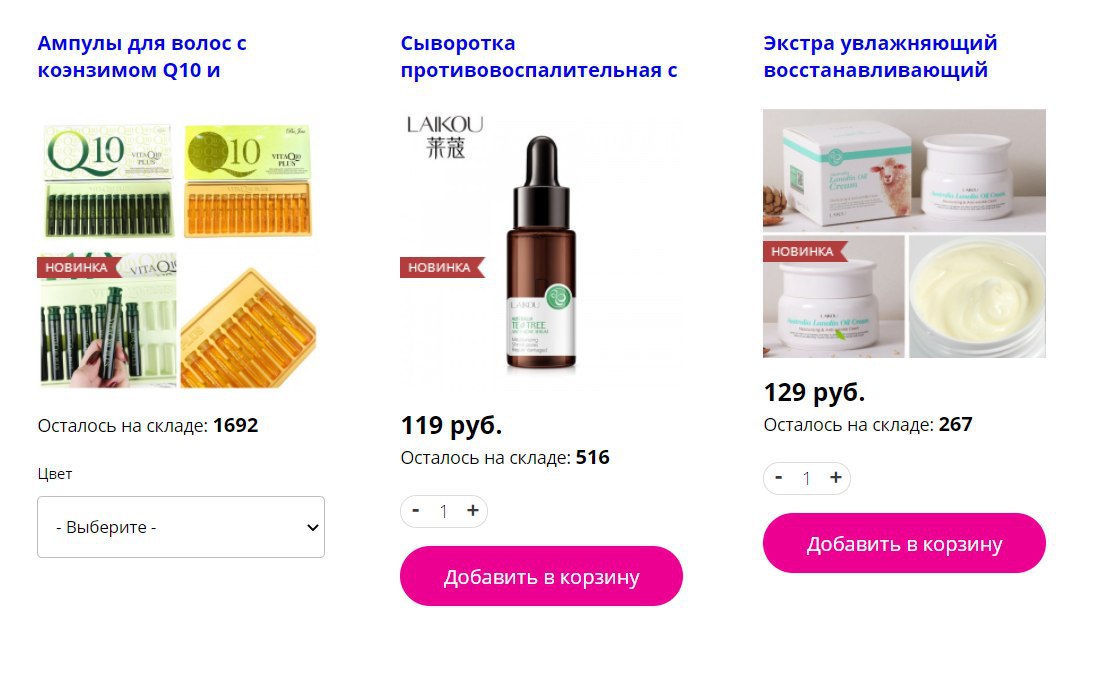Add the 129 руб. cream to cart
Image resolution: width=1103 pixels, height=683 pixels.
[x=905, y=543]
